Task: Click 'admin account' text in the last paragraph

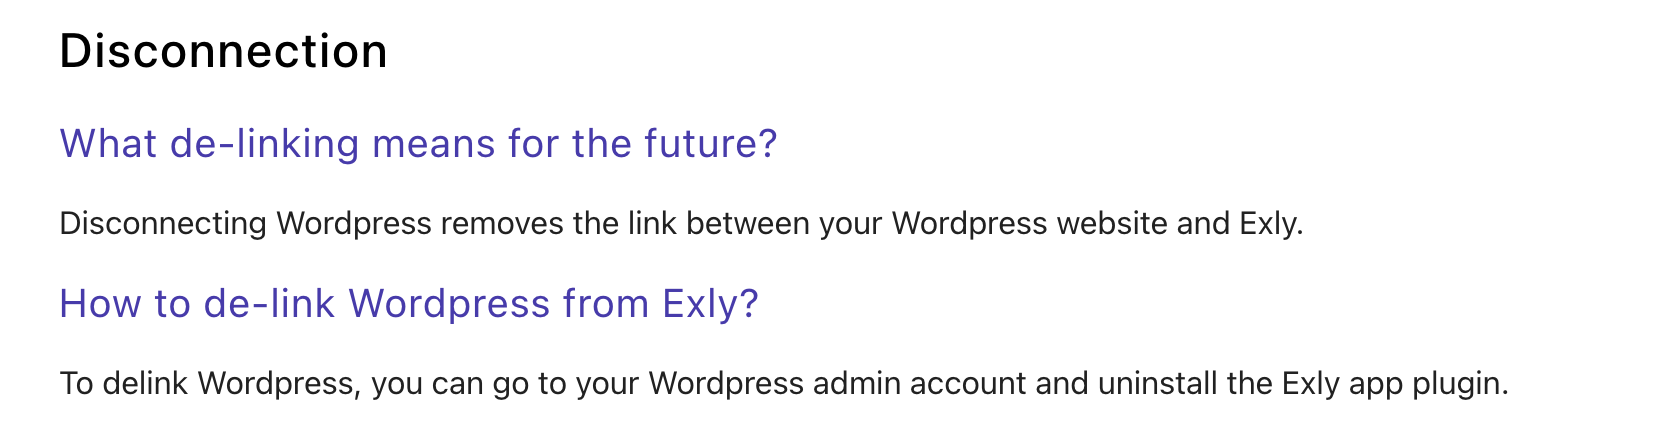Action: click(x=920, y=383)
